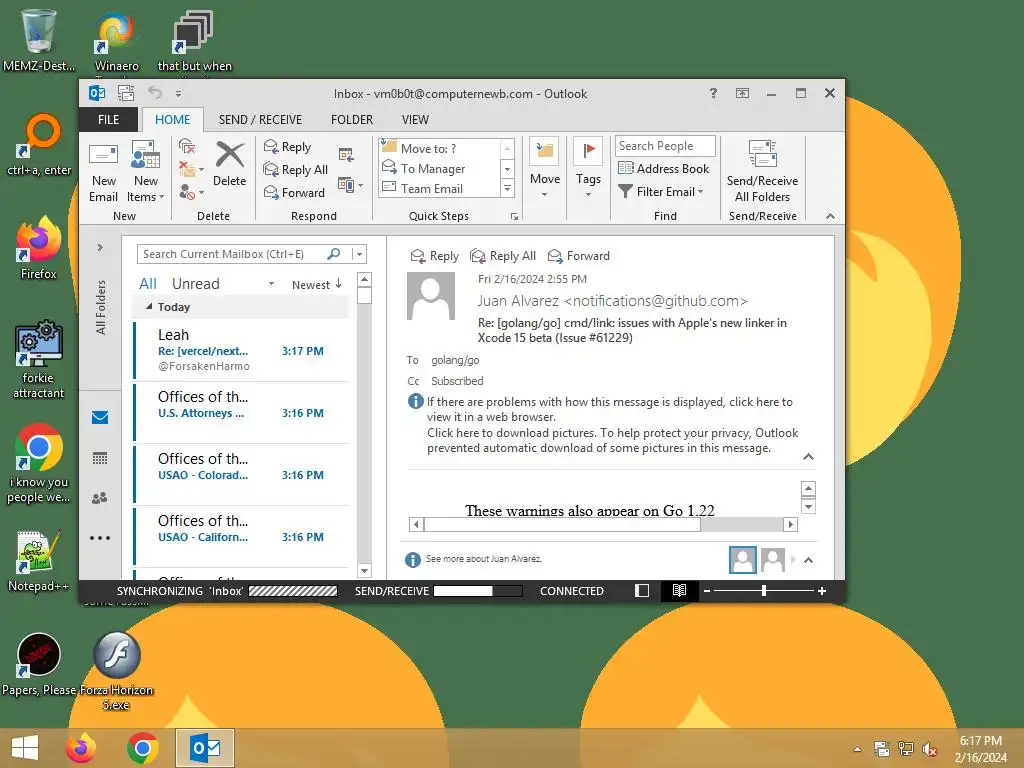The height and width of the screenshot is (768, 1024).
Task: Click the zoom slider handle
Action: [763, 590]
